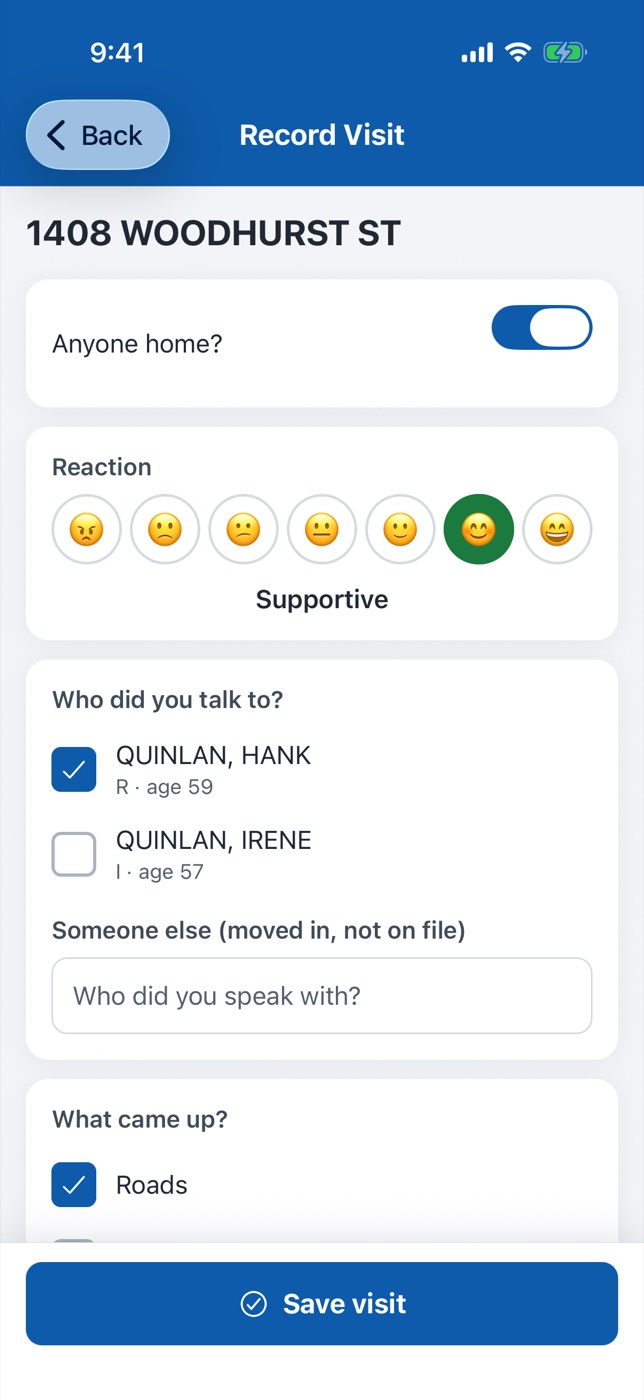Tap the QUINLAN, IRENE name label
Screen dimensions: 644x1400
(214, 840)
